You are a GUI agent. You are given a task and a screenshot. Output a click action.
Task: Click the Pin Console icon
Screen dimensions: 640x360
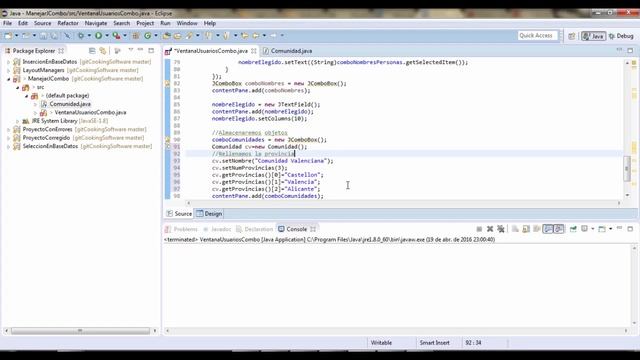pos(573,229)
